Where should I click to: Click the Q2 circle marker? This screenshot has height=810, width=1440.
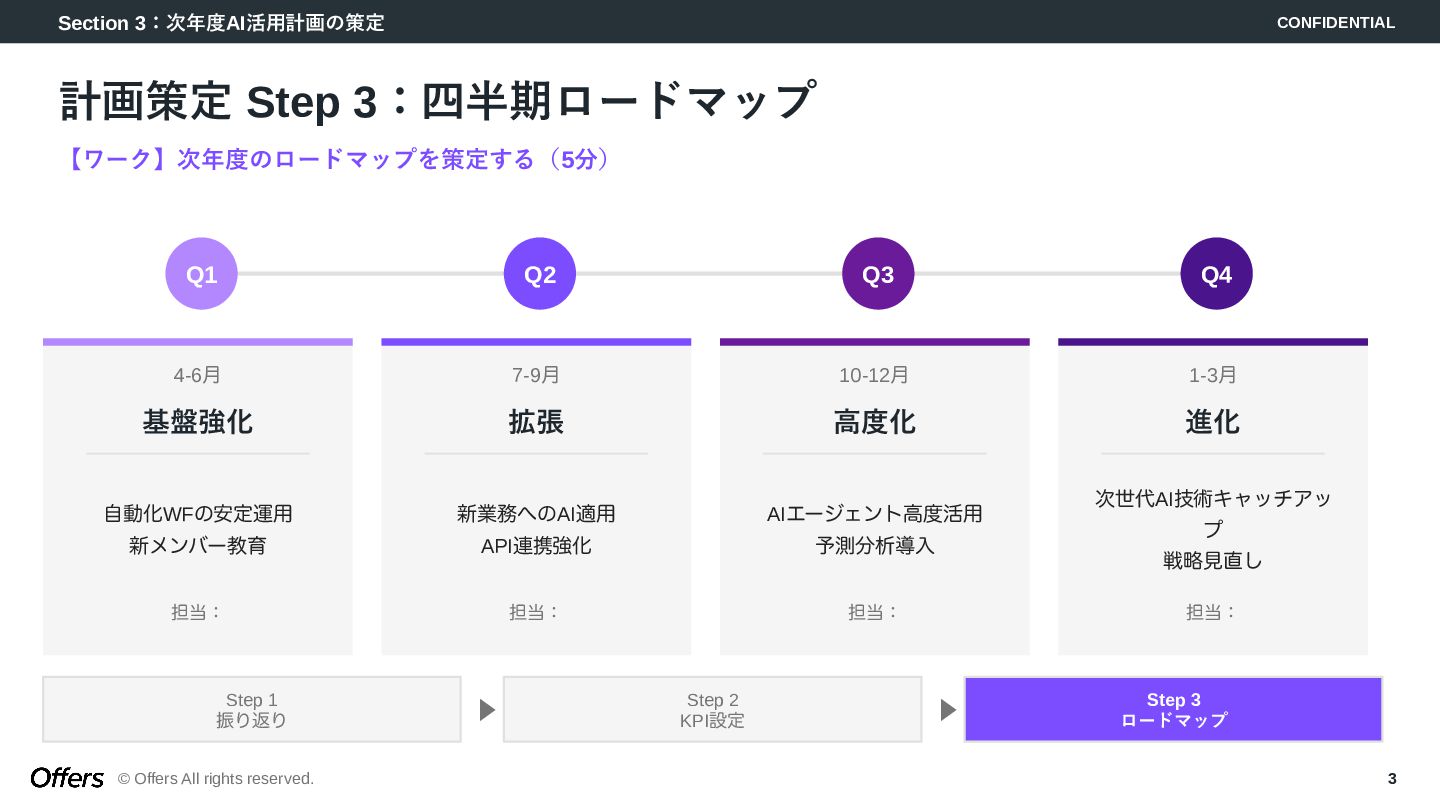pos(540,274)
